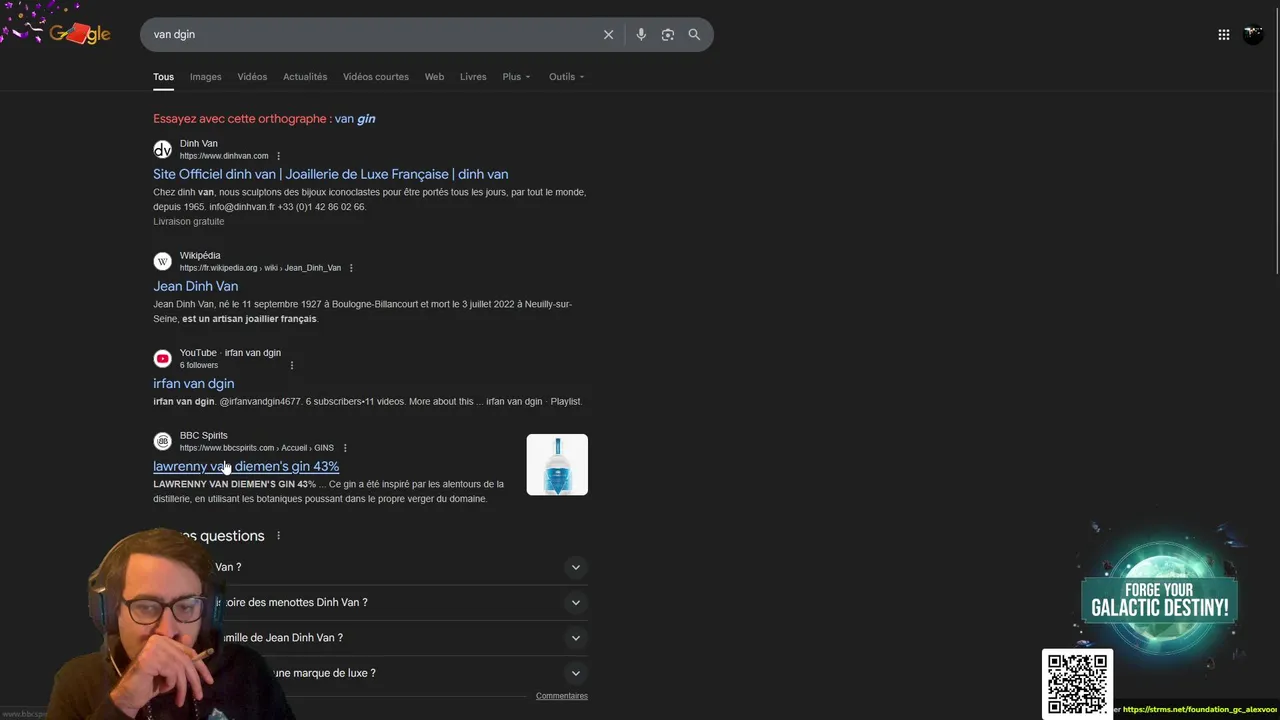This screenshot has width=1280, height=720.
Task: Open 'Site Officiel dinh van' result link
Action: (330, 174)
